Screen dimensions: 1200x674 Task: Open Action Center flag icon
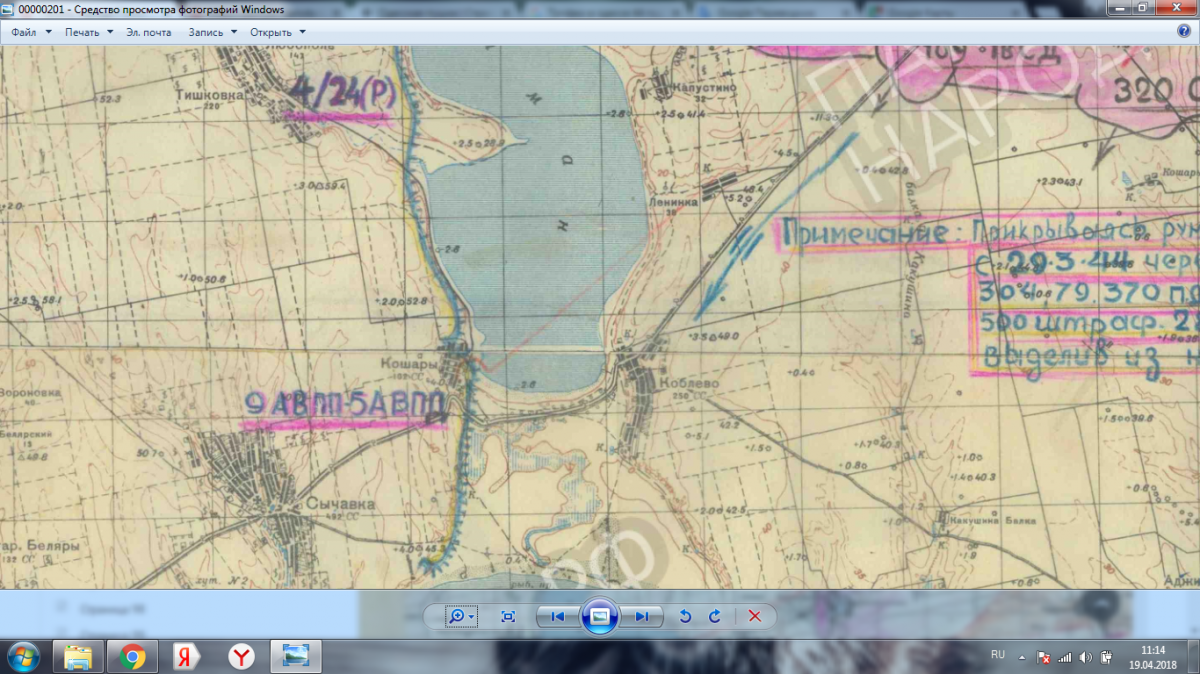(1044, 657)
